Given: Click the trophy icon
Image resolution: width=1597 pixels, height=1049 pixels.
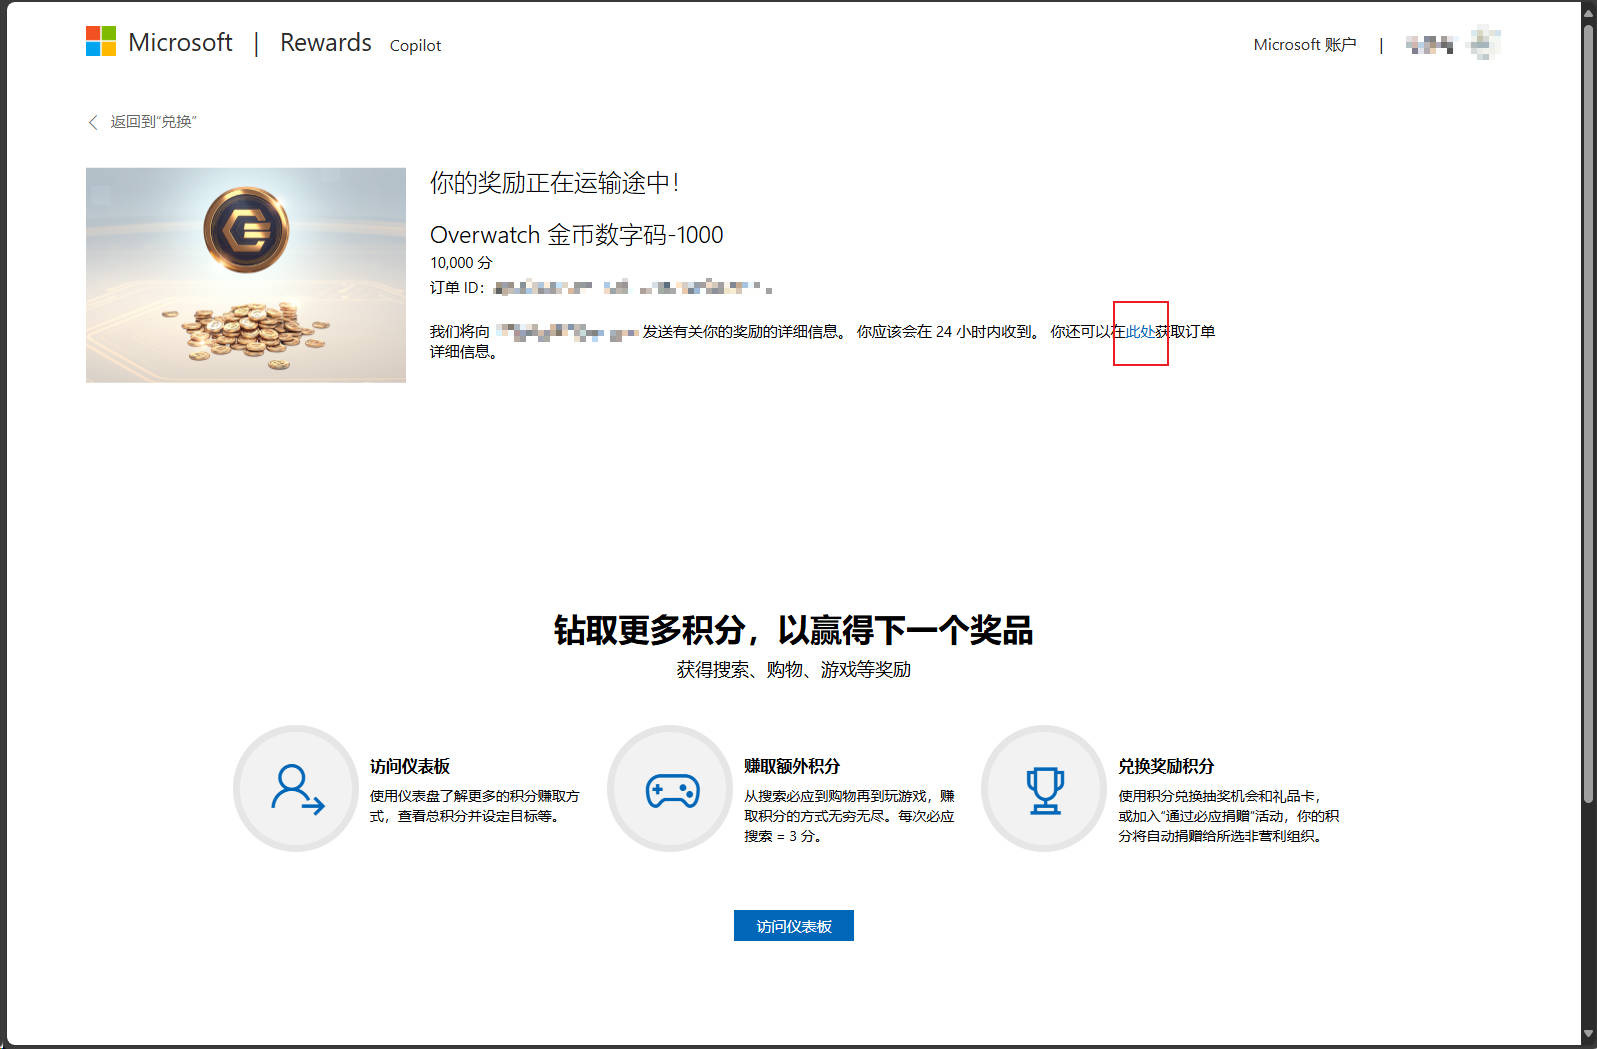Looking at the screenshot, I should 1045,790.
